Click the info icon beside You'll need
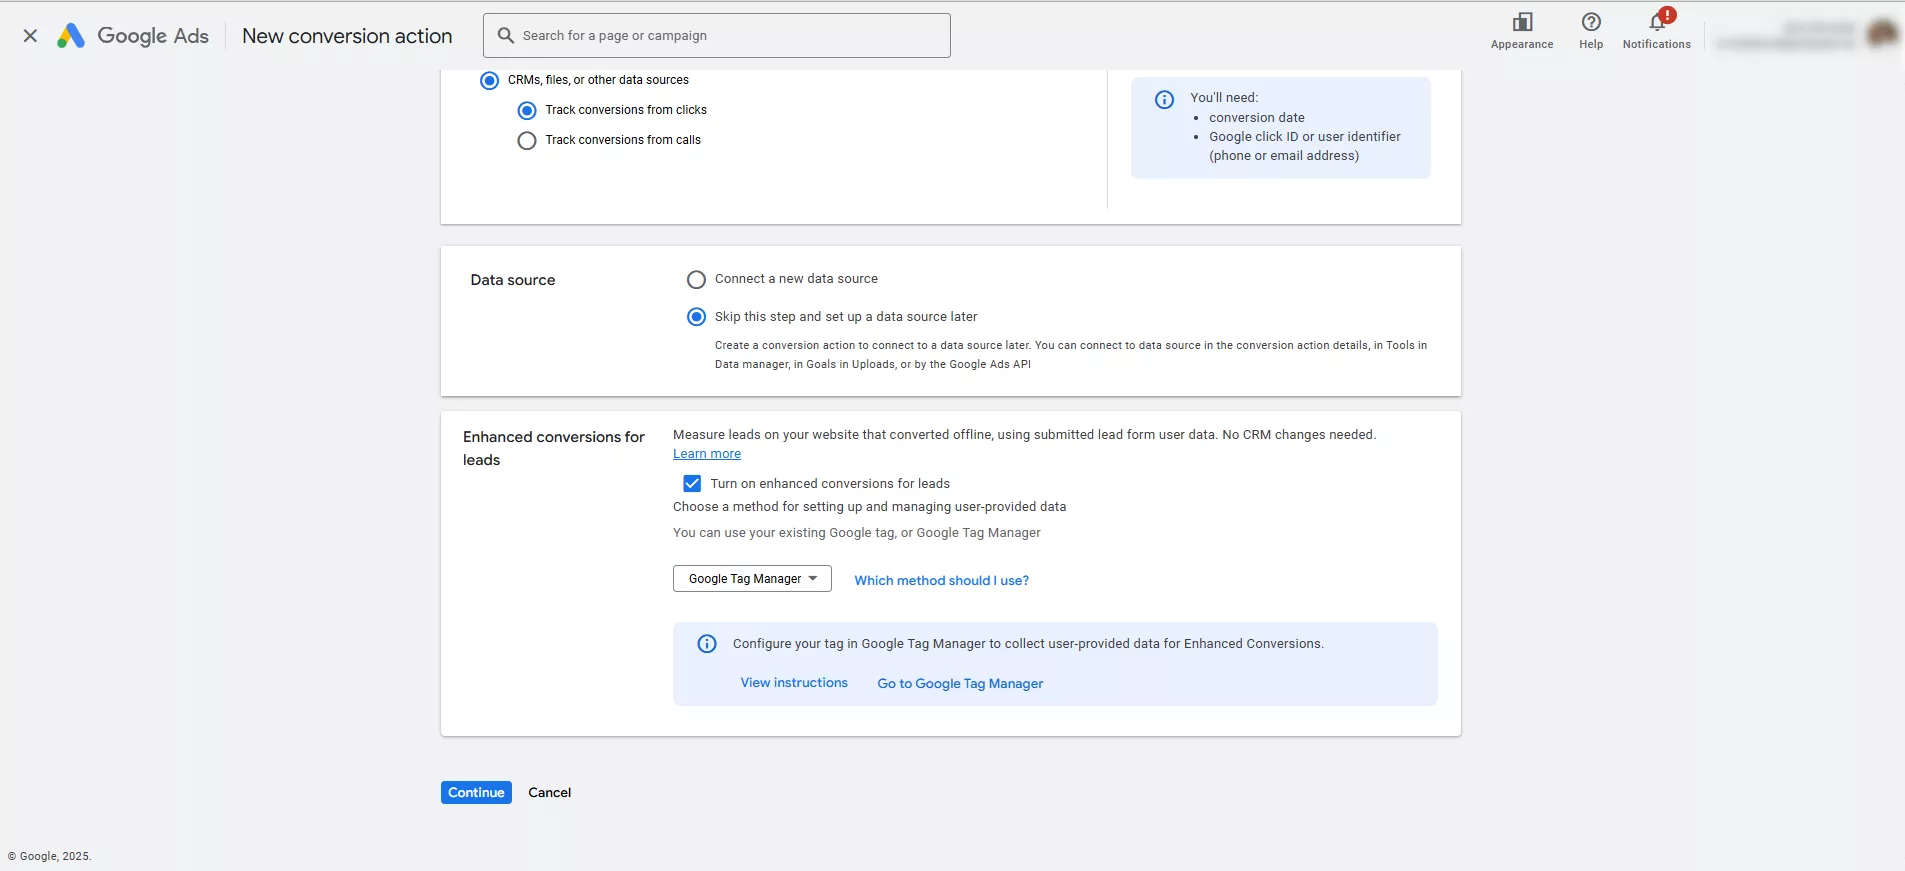1905x871 pixels. pyautogui.click(x=1164, y=99)
